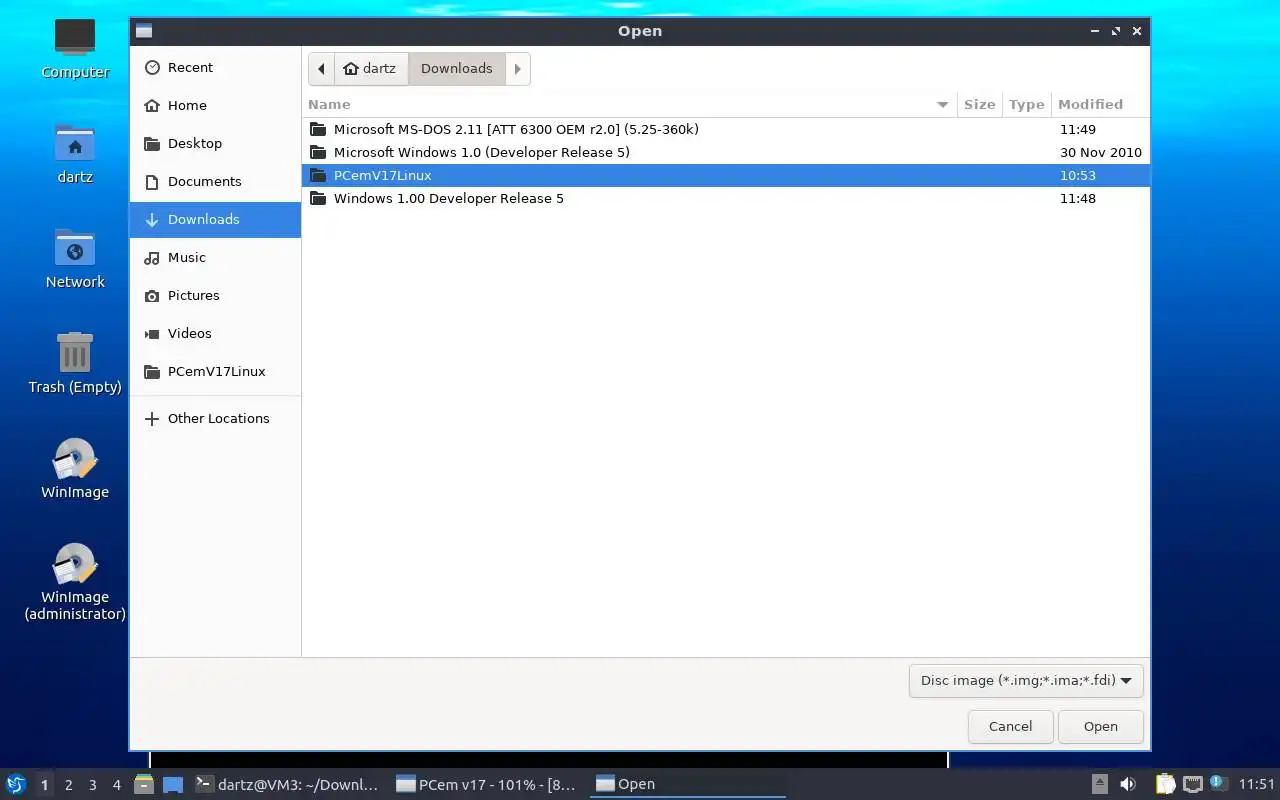This screenshot has height=800, width=1280.
Task: Launch WinImage desktop icon
Action: (x=75, y=469)
